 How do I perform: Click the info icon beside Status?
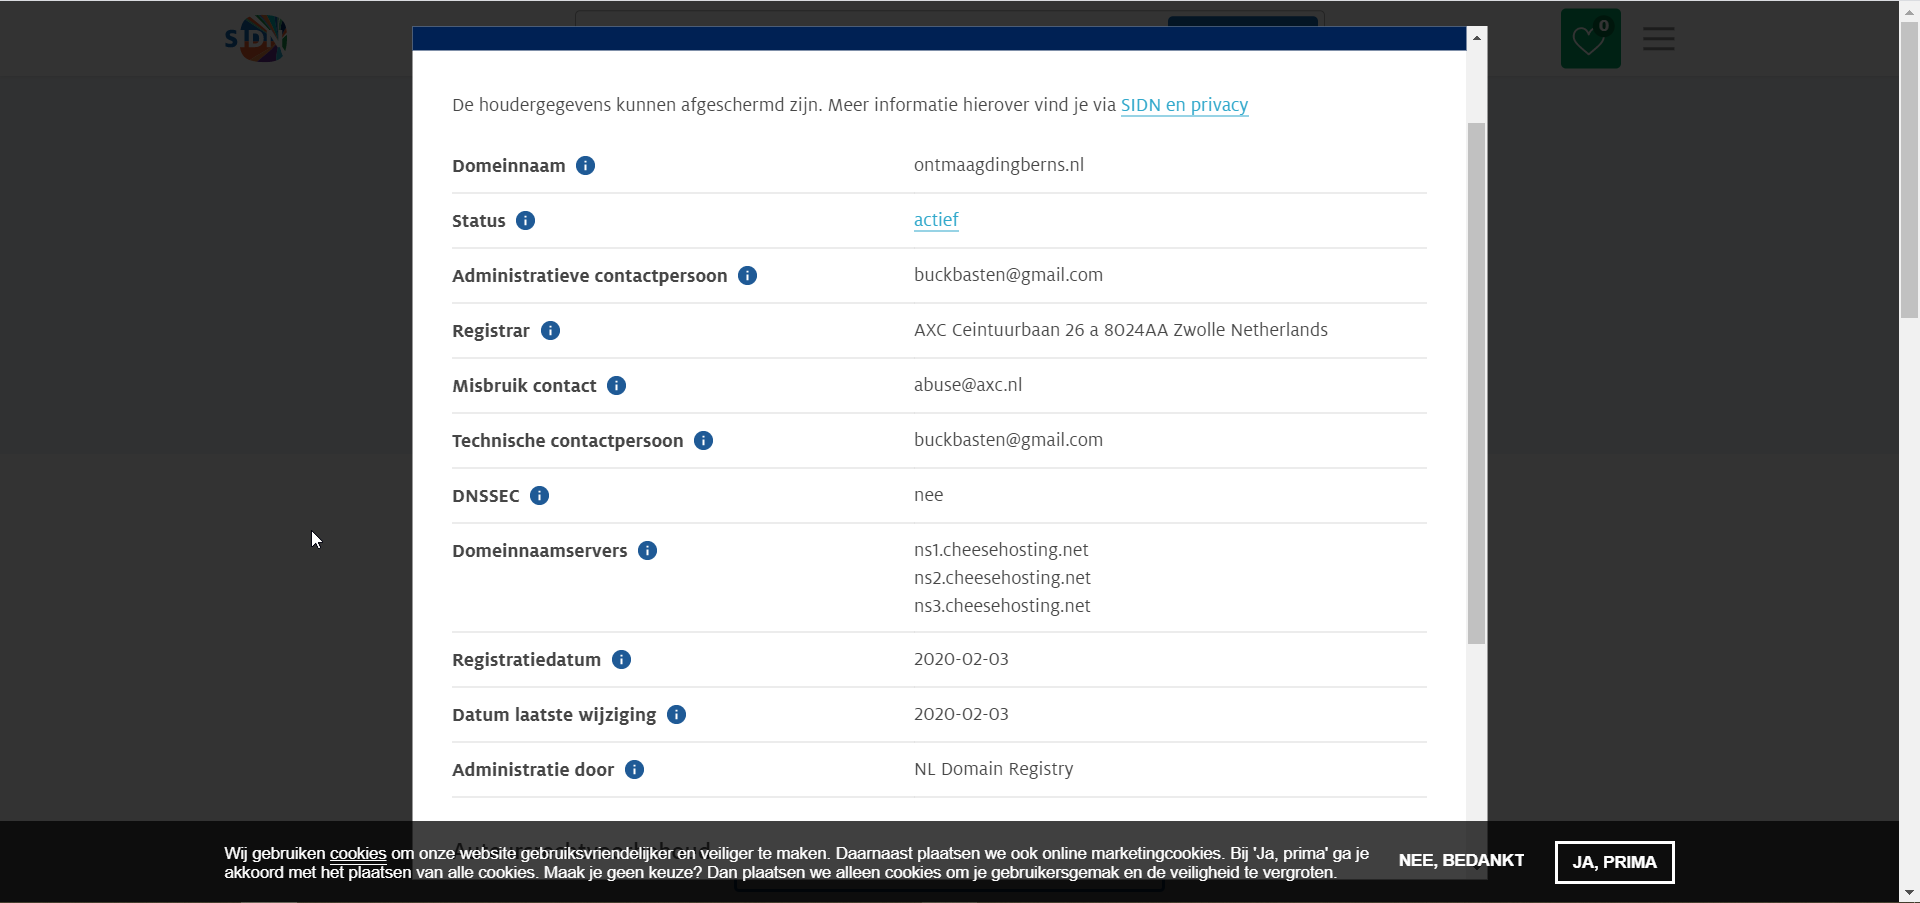525,221
